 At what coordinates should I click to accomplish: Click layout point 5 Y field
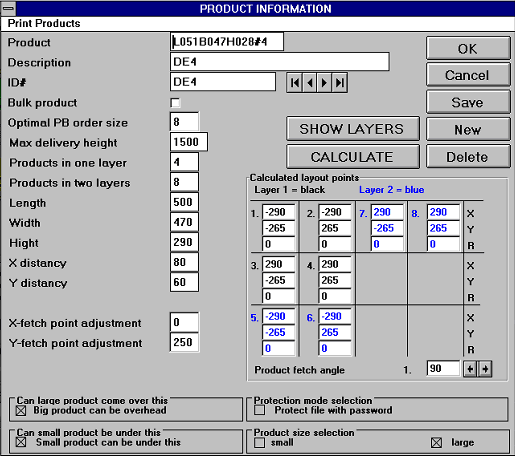(x=279, y=332)
